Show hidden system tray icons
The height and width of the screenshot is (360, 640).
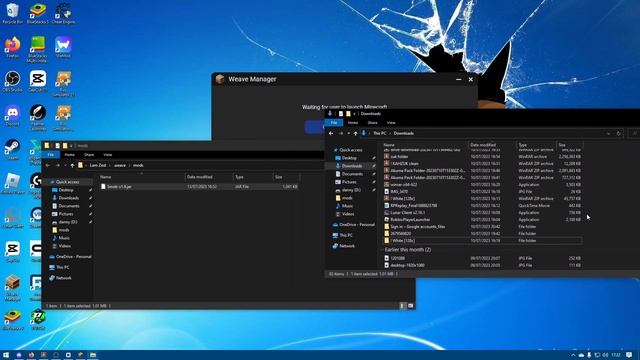click(573, 355)
